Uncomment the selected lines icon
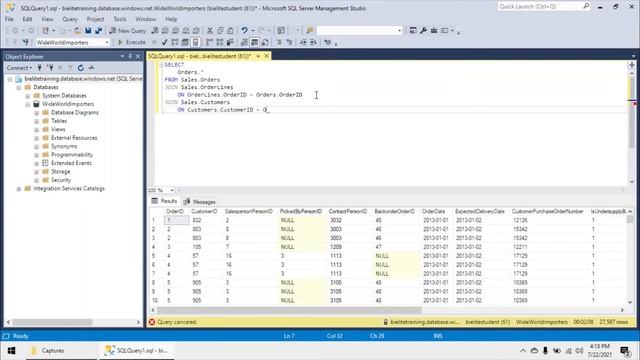640x360 pixels. [289, 42]
